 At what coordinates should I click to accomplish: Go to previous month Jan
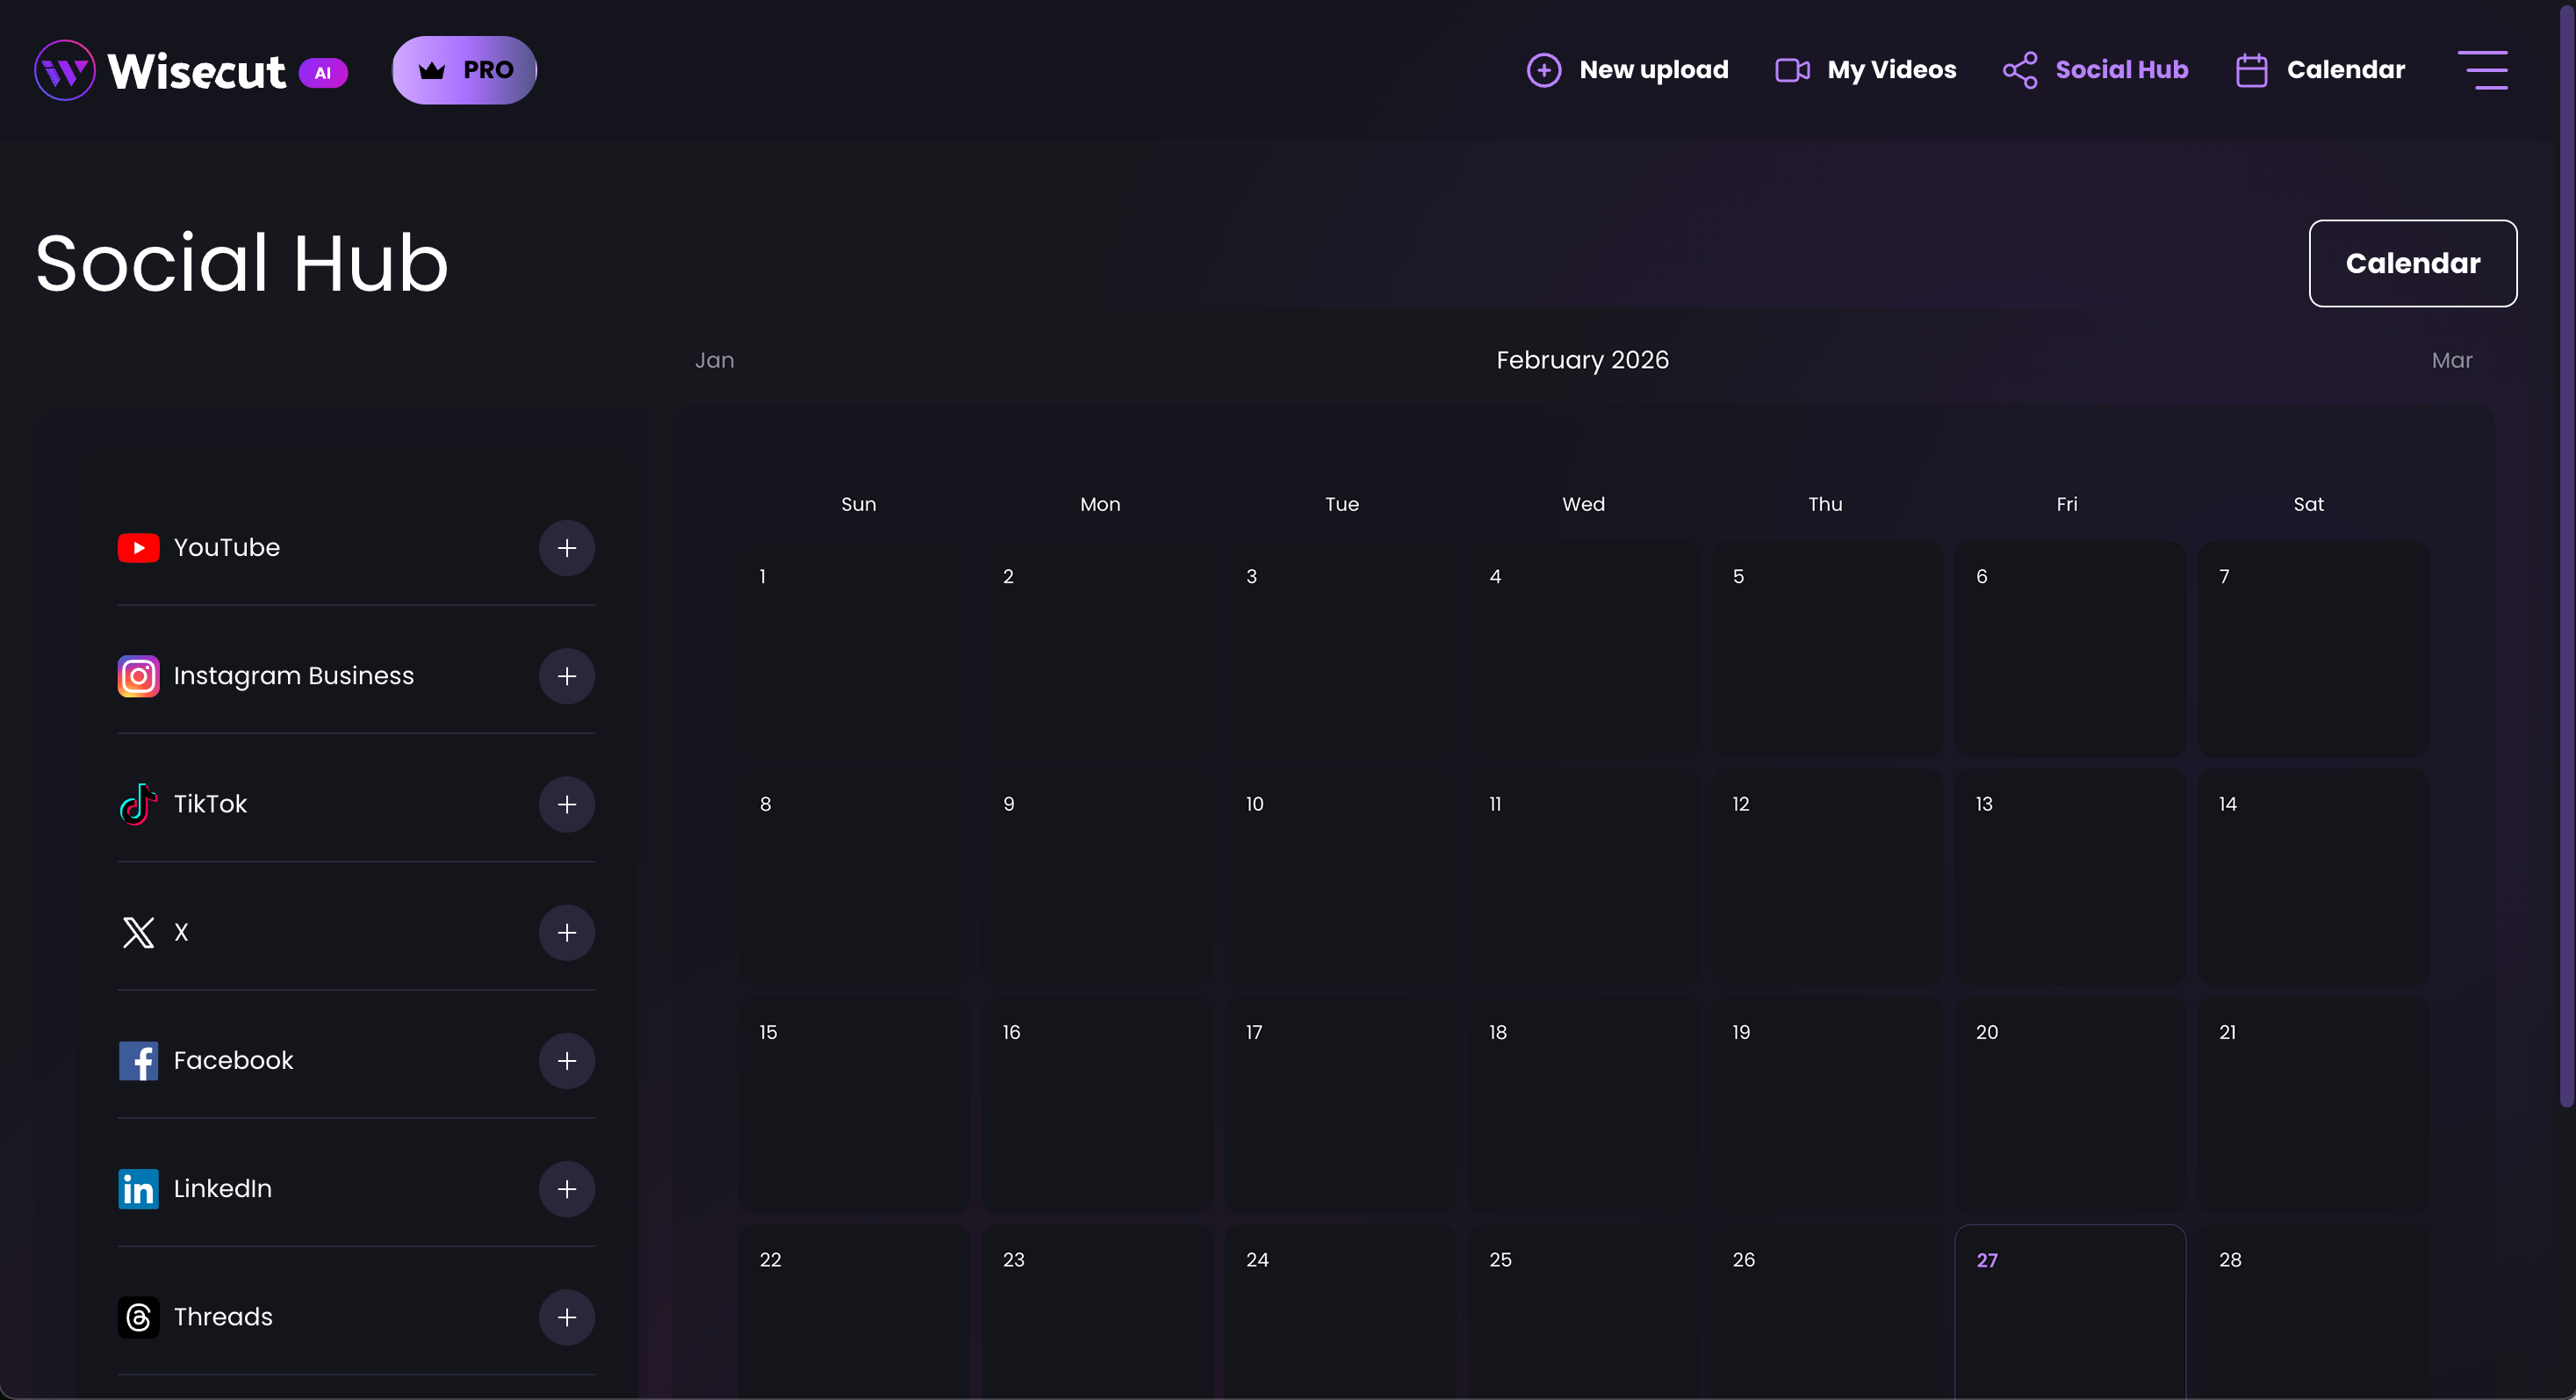(714, 360)
